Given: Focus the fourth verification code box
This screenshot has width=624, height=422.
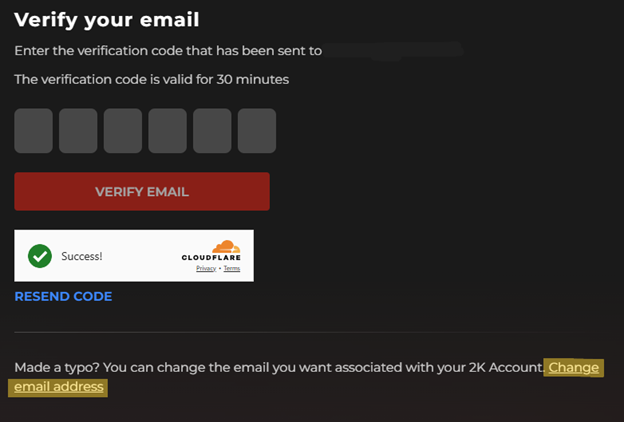Looking at the screenshot, I should click(x=168, y=131).
